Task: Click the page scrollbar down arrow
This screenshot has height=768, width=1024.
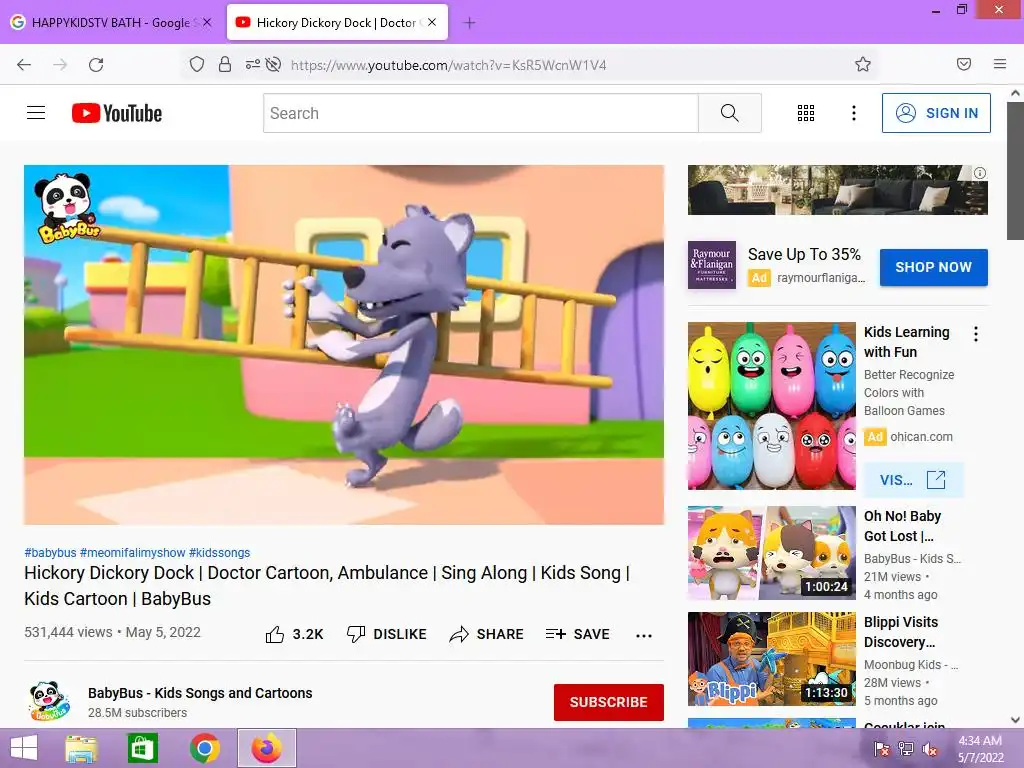Action: (x=1015, y=720)
